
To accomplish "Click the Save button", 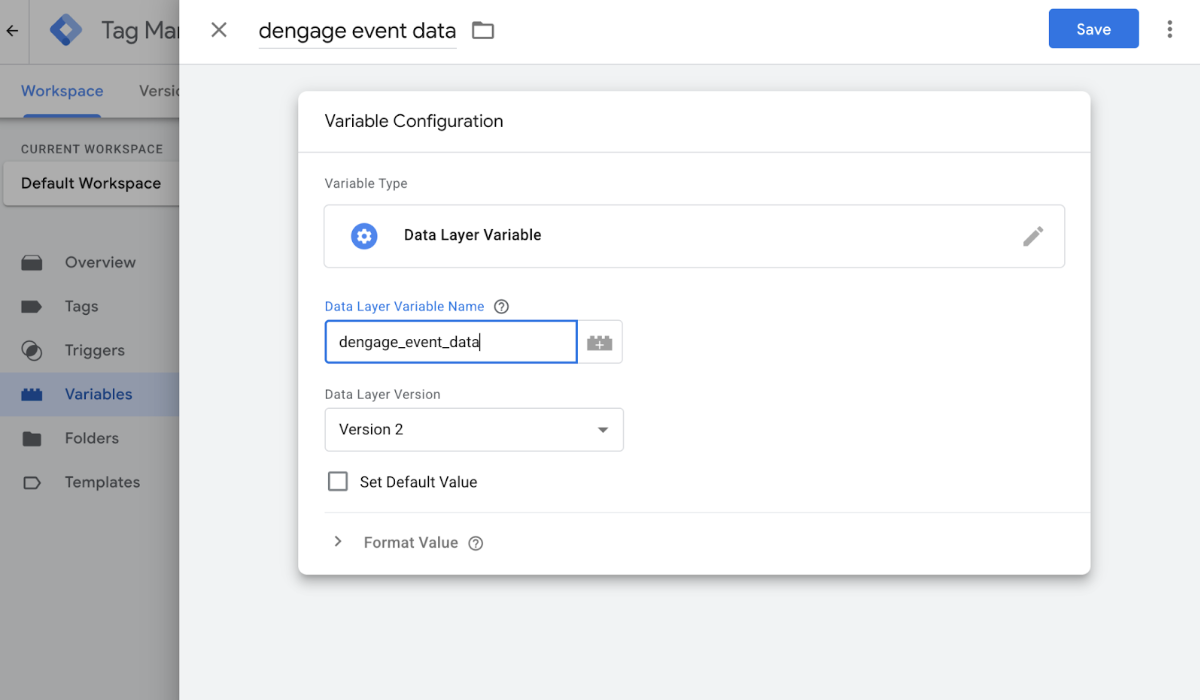I will pos(1093,29).
